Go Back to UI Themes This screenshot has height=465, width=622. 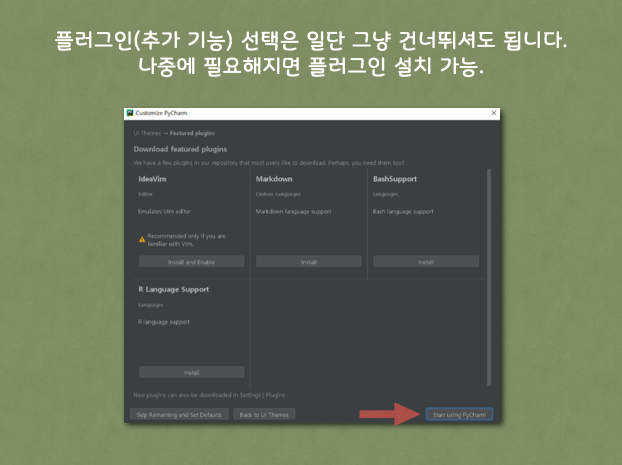tap(264, 414)
